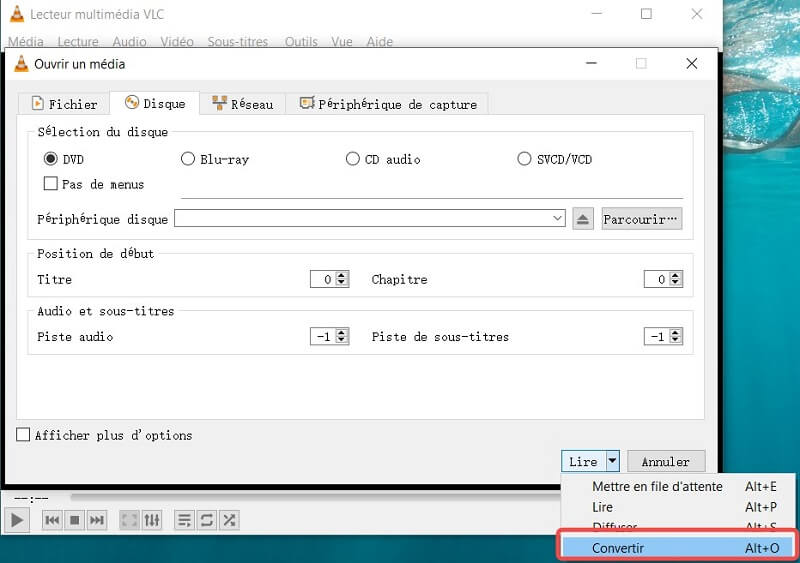Select the DVD radio button
Viewport: 800px width, 563px height.
coord(51,159)
